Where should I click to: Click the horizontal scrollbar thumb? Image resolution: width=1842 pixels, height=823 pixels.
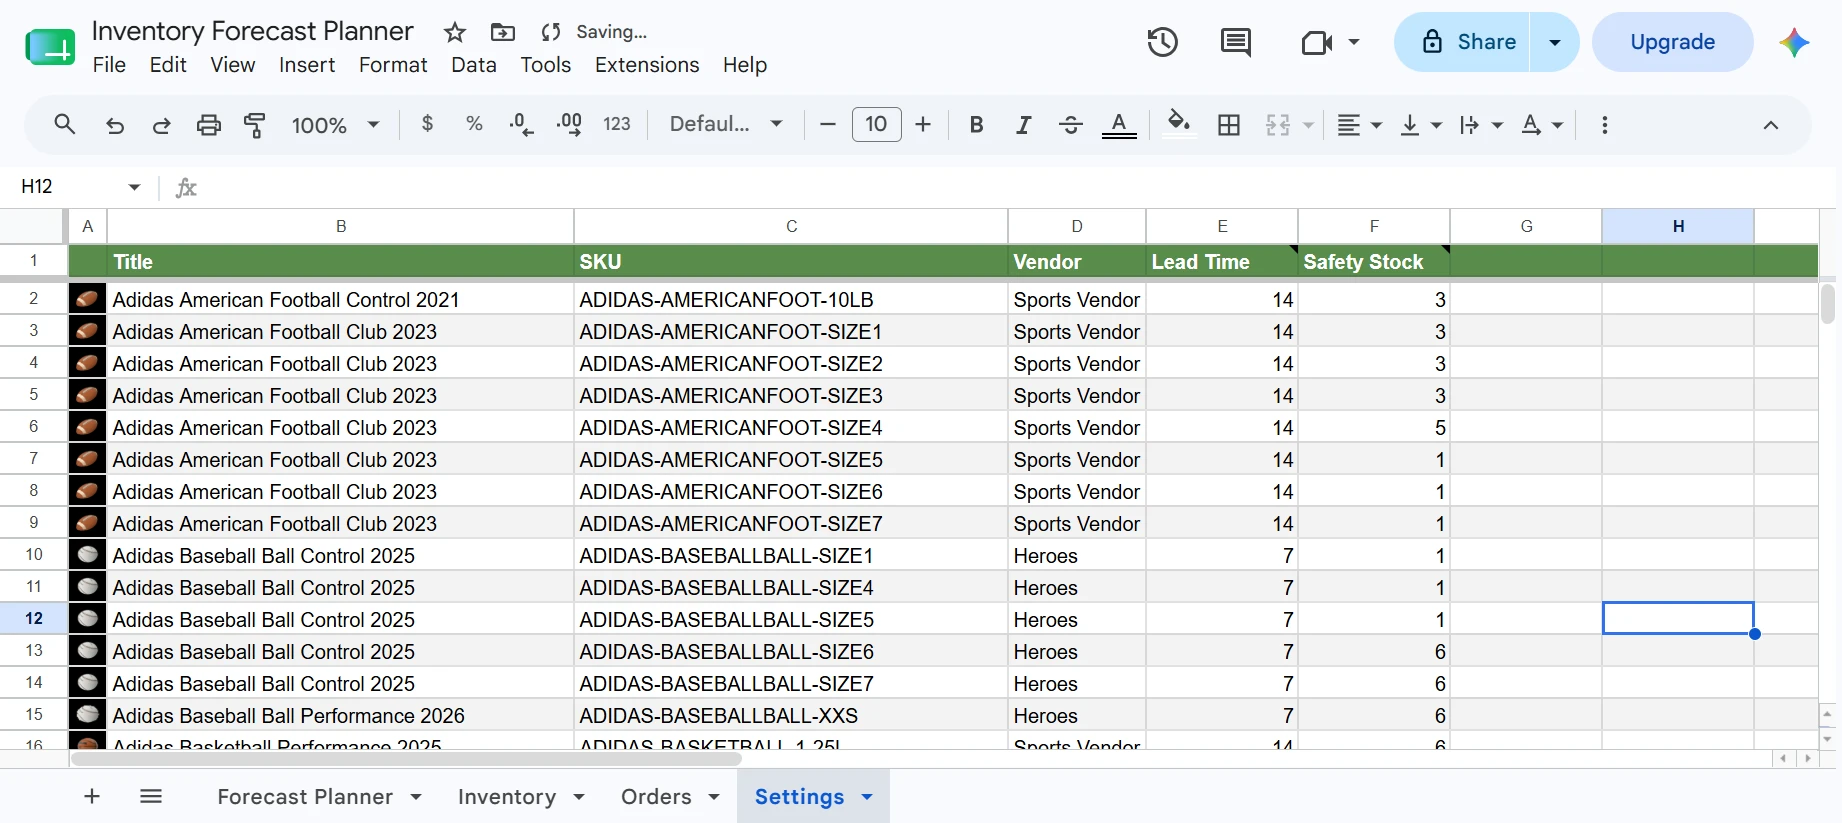tap(406, 758)
